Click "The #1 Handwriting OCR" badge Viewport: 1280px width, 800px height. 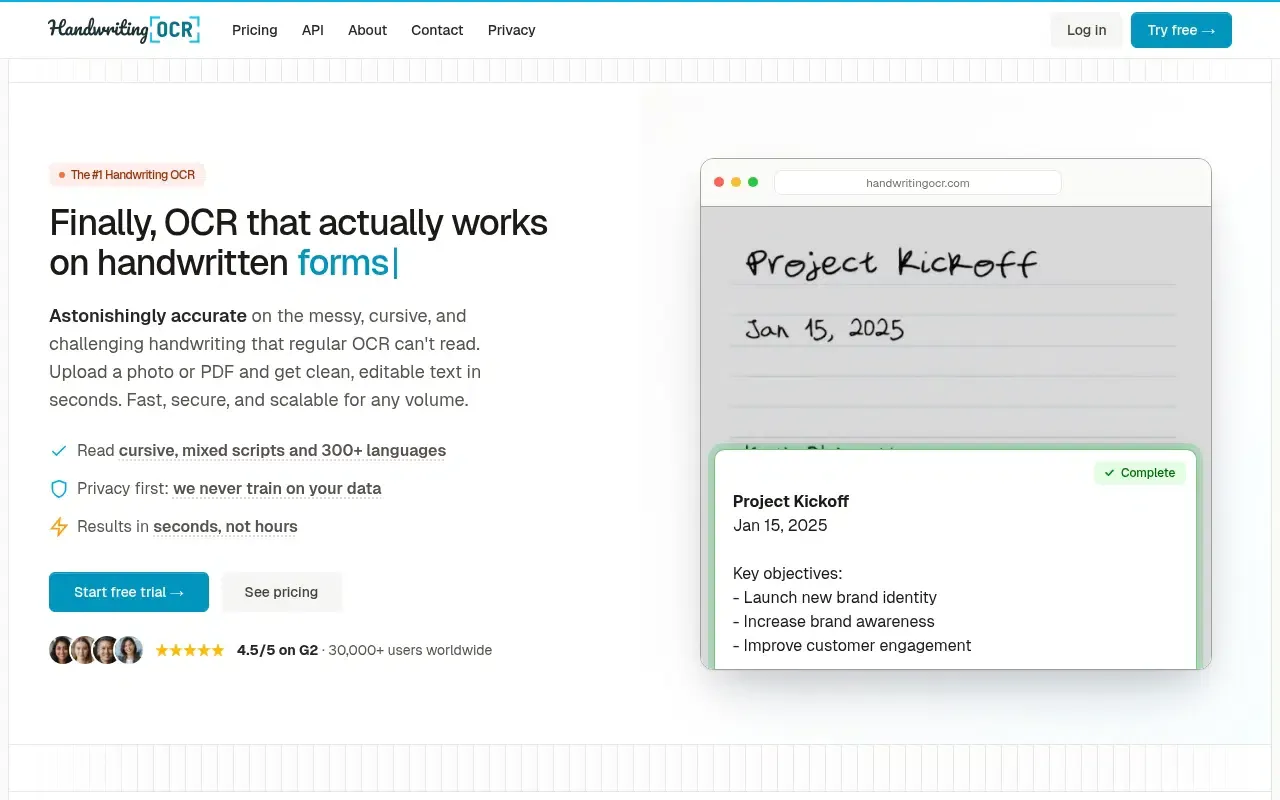[x=127, y=175]
